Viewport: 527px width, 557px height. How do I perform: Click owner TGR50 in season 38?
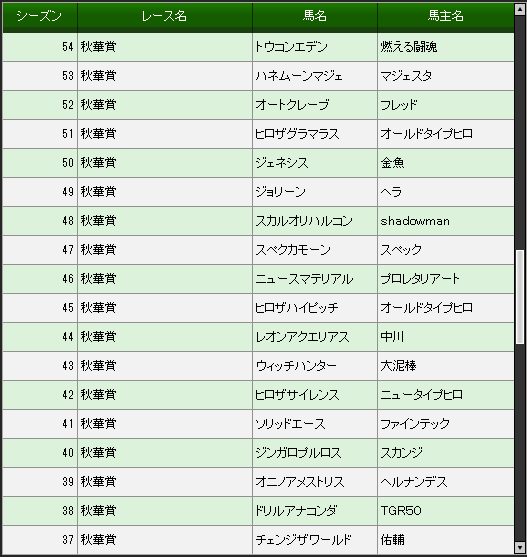point(401,511)
